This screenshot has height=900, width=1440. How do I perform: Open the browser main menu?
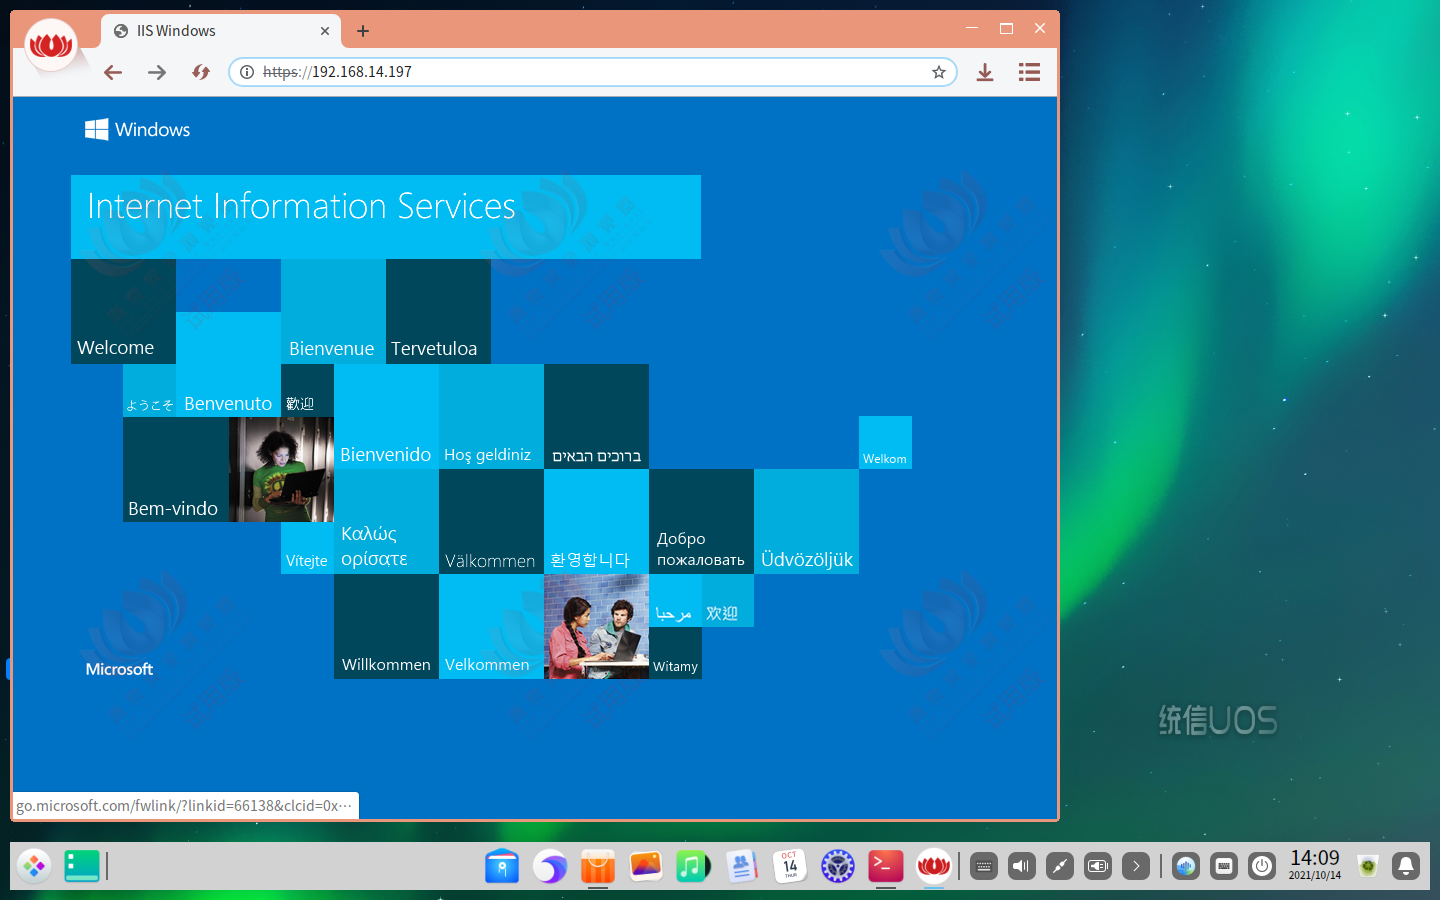point(1029,72)
